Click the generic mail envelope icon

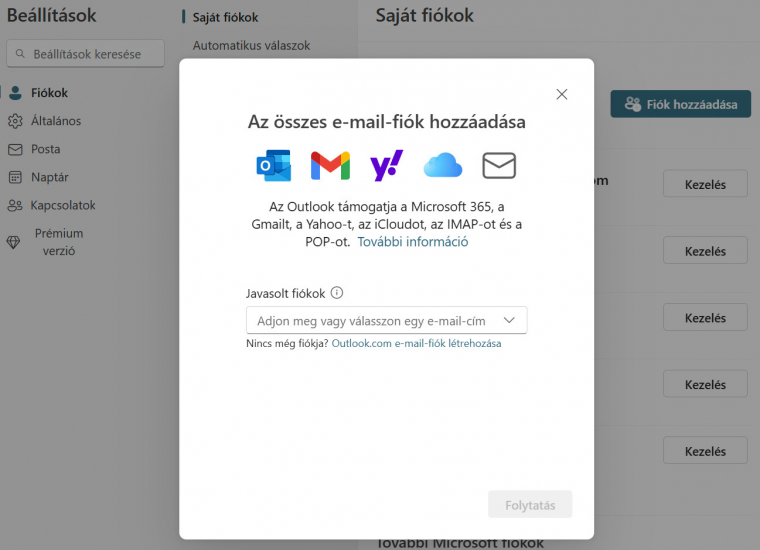coord(499,165)
